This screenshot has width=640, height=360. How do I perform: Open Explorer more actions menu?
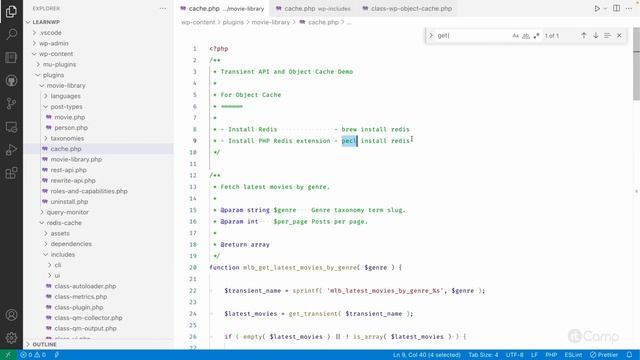pos(163,8)
